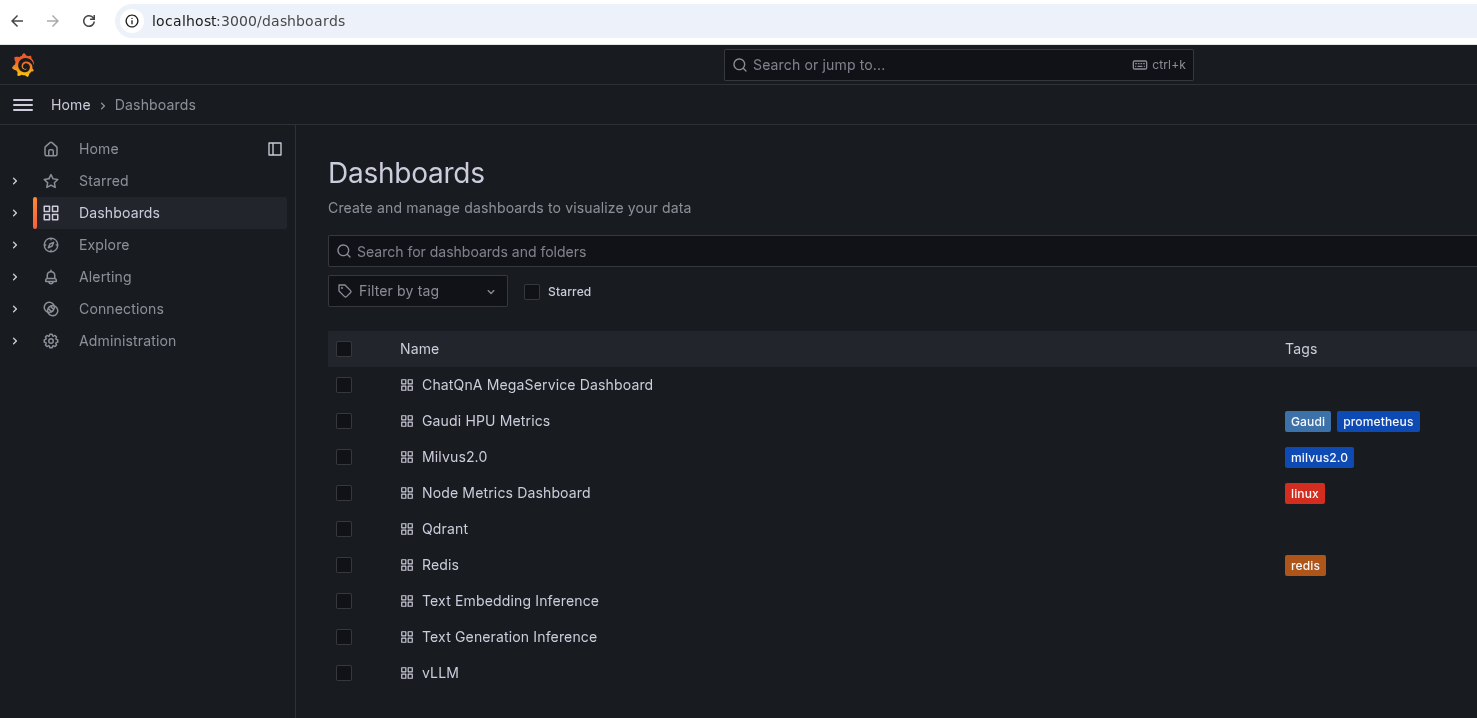1477x718 pixels.
Task: Click the dashboard icon beside Milvus2.0
Action: [x=407, y=457]
